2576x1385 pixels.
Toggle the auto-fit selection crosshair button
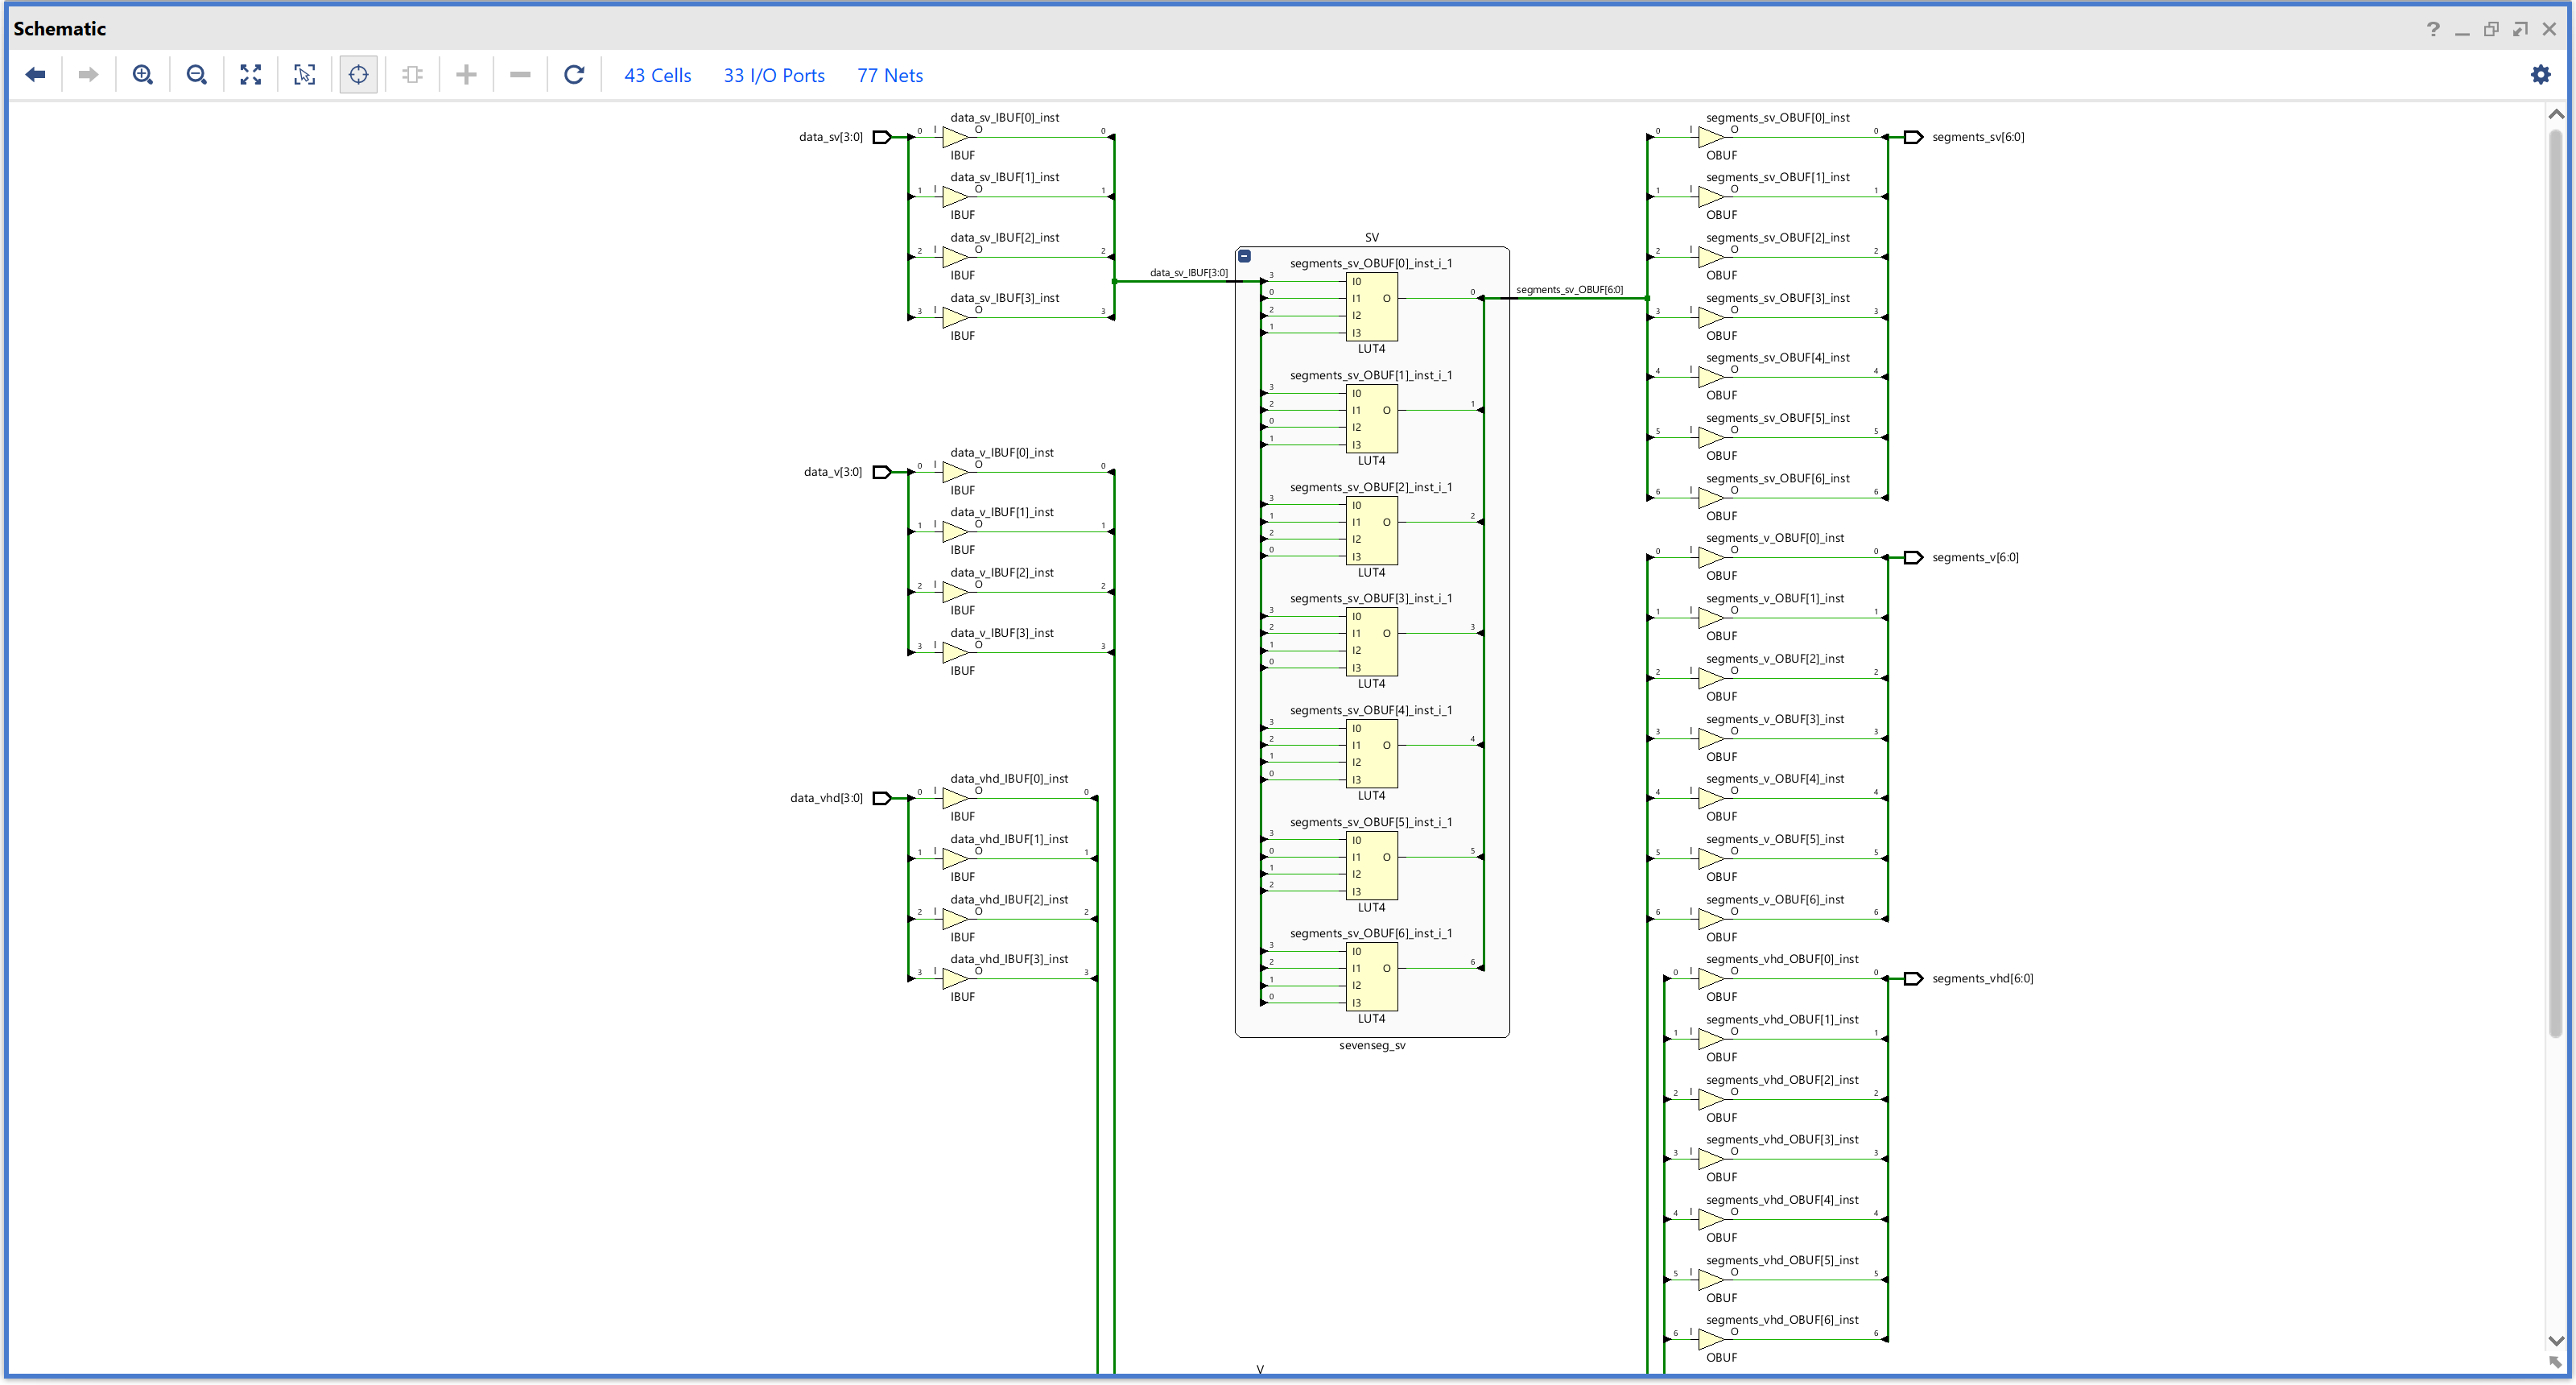click(358, 75)
